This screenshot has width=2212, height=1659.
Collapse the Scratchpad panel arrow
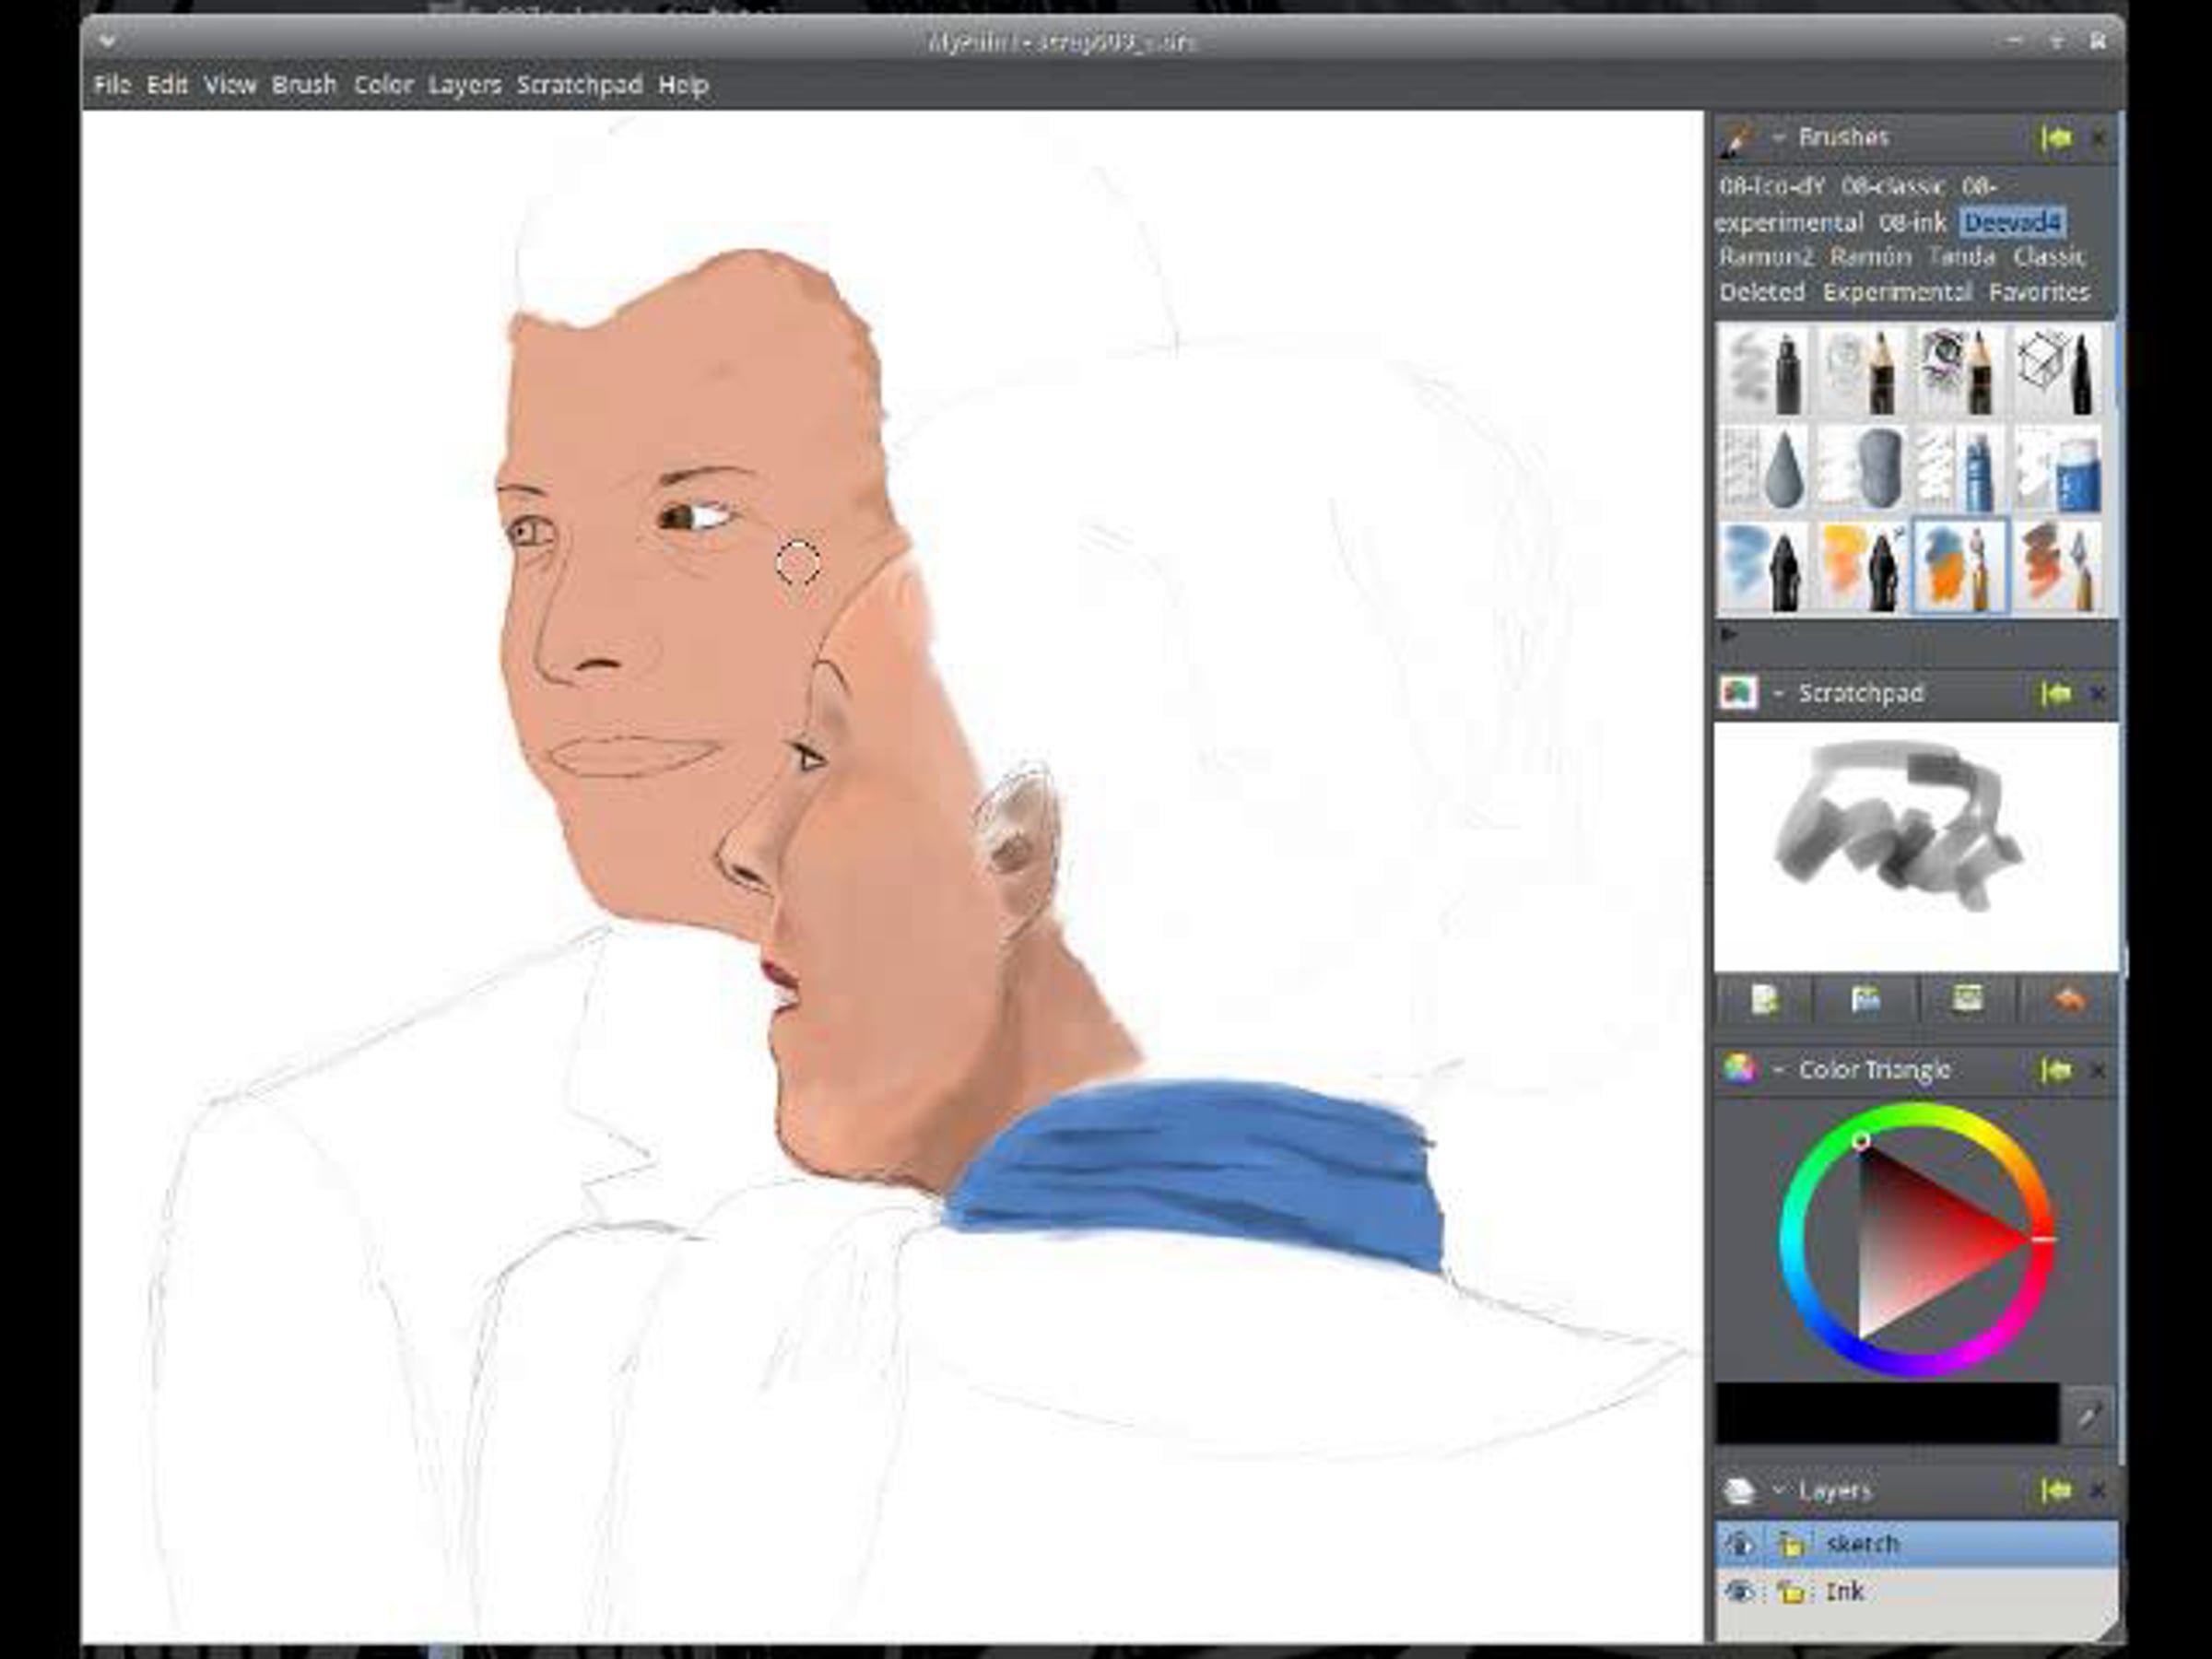tap(1779, 693)
